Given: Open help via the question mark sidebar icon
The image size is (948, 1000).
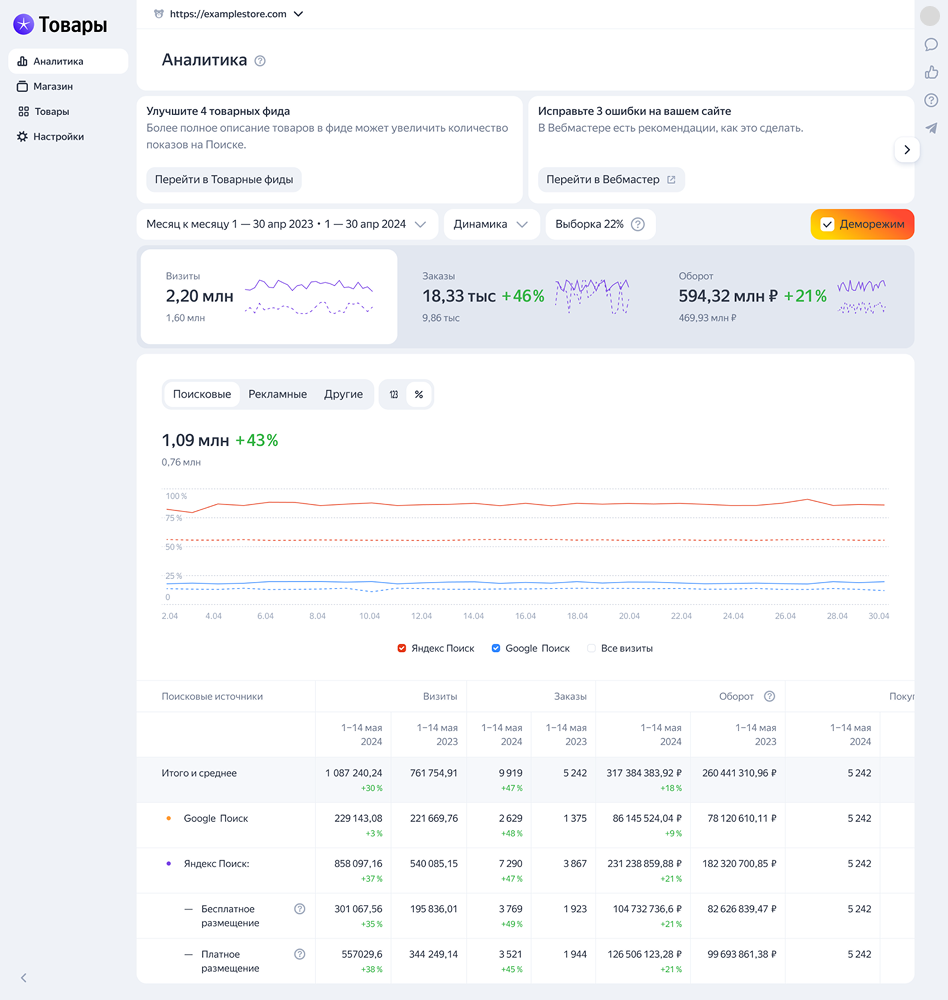Looking at the screenshot, I should 931,99.
